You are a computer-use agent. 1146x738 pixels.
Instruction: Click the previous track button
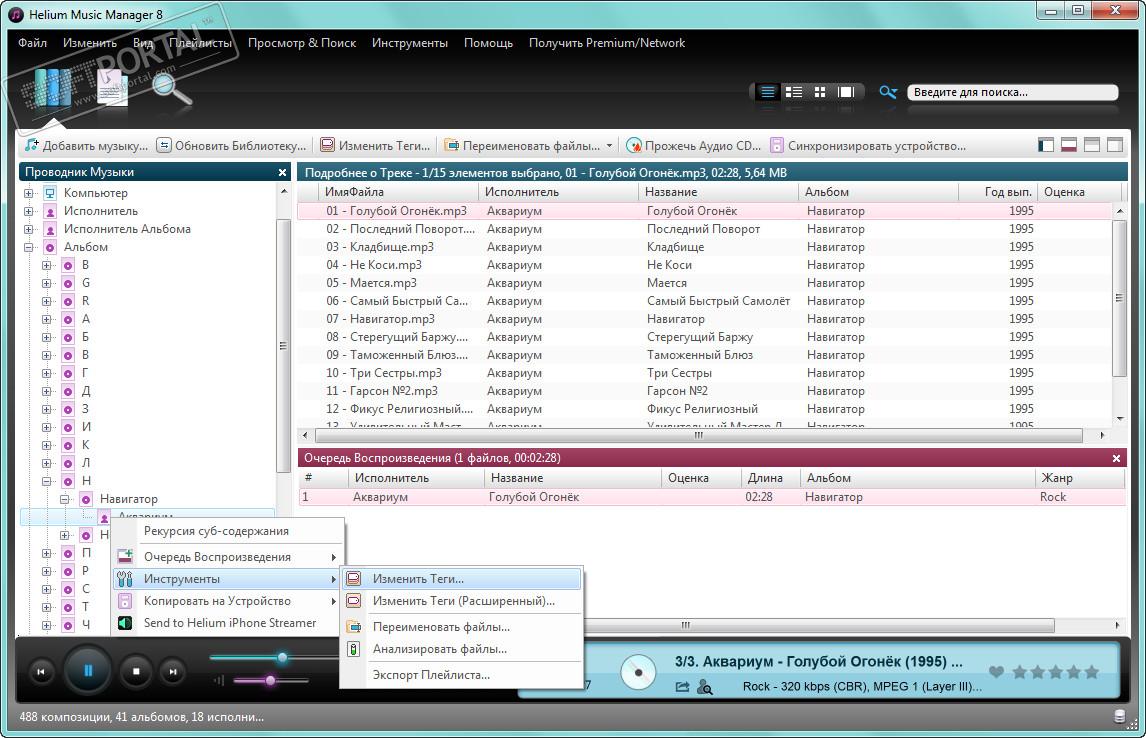(41, 672)
